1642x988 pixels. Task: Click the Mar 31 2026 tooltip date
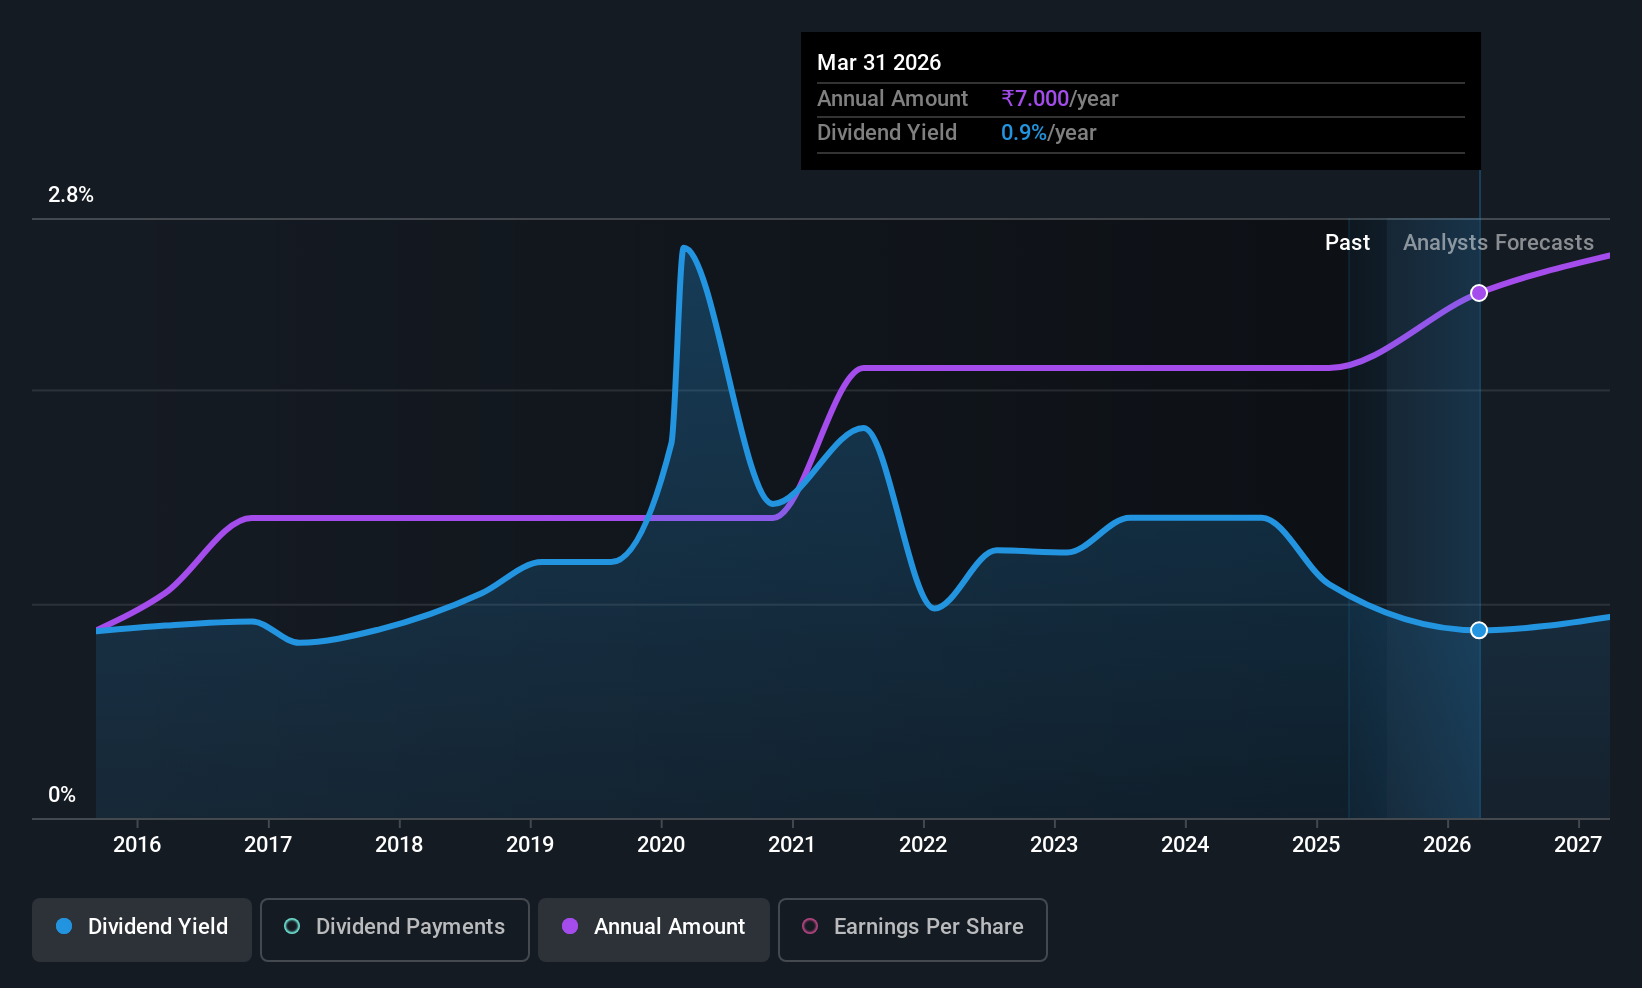879,62
